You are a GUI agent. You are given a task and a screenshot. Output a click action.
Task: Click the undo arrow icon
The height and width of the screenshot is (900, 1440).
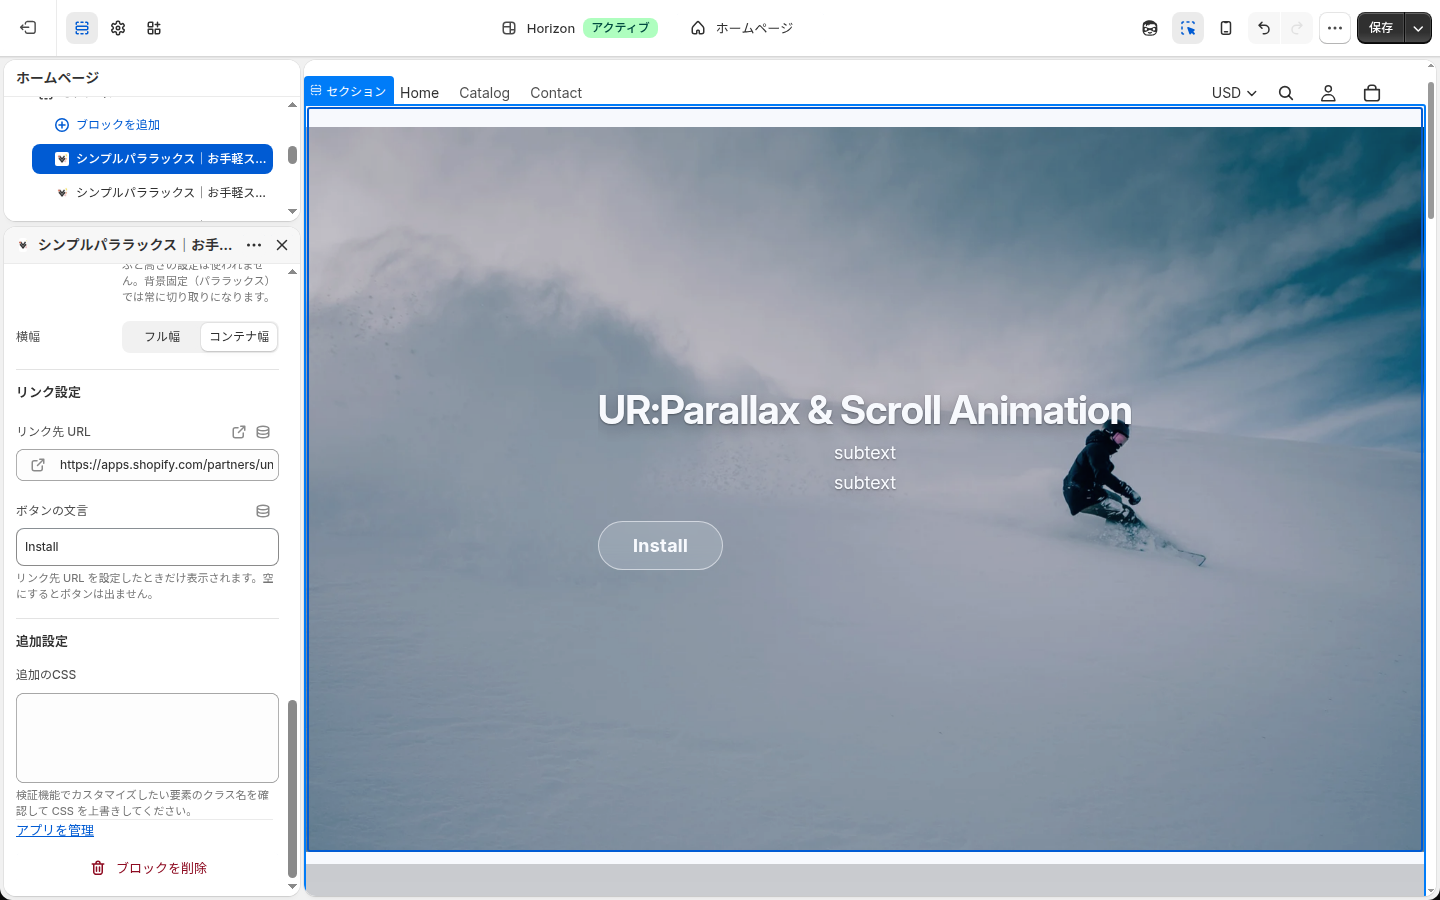coord(1264,28)
